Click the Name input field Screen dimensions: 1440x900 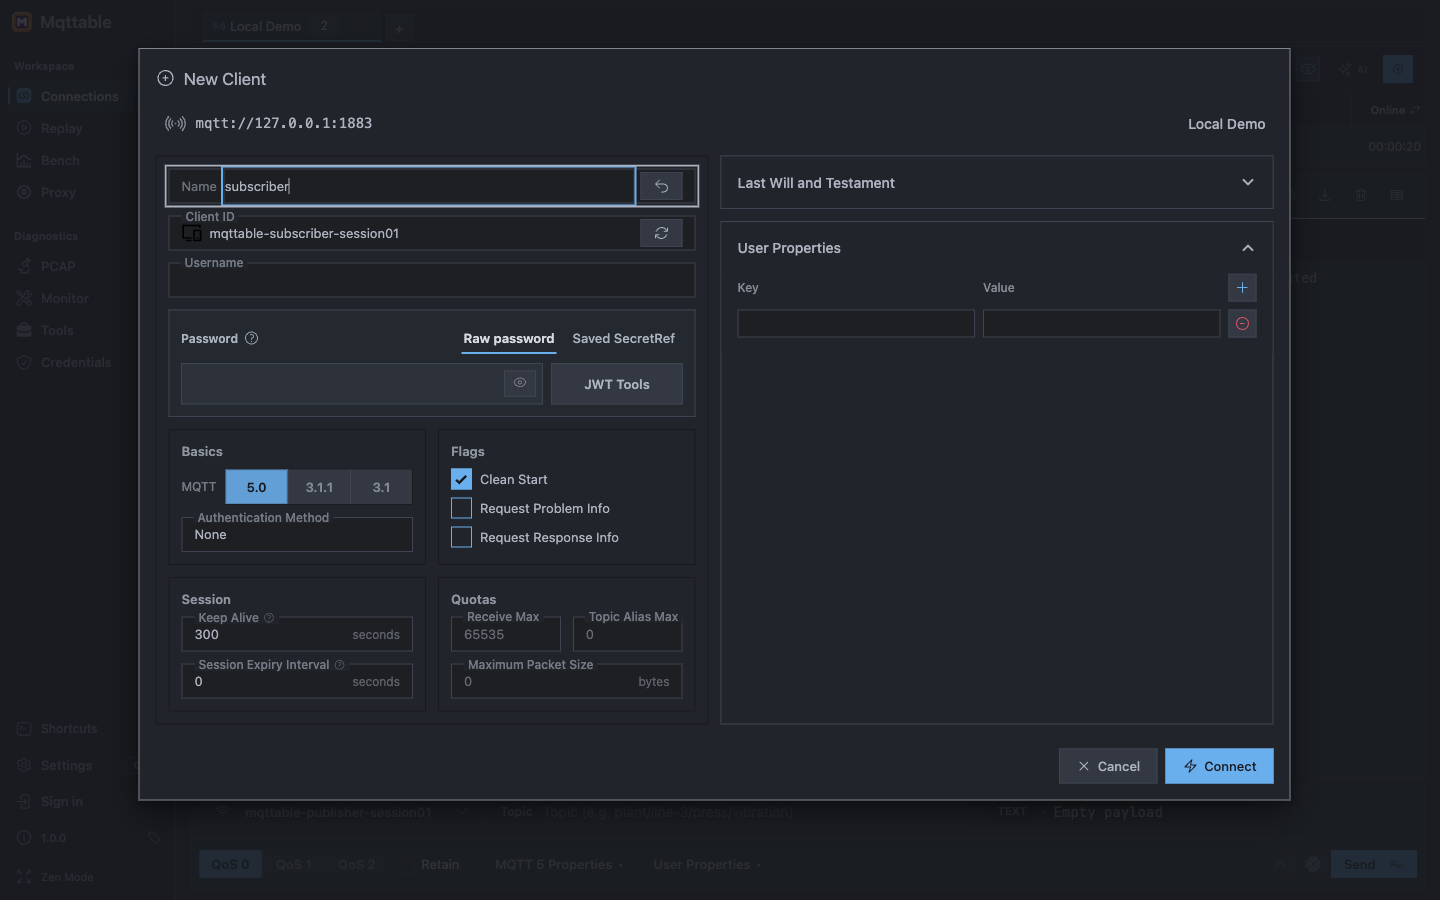point(428,186)
